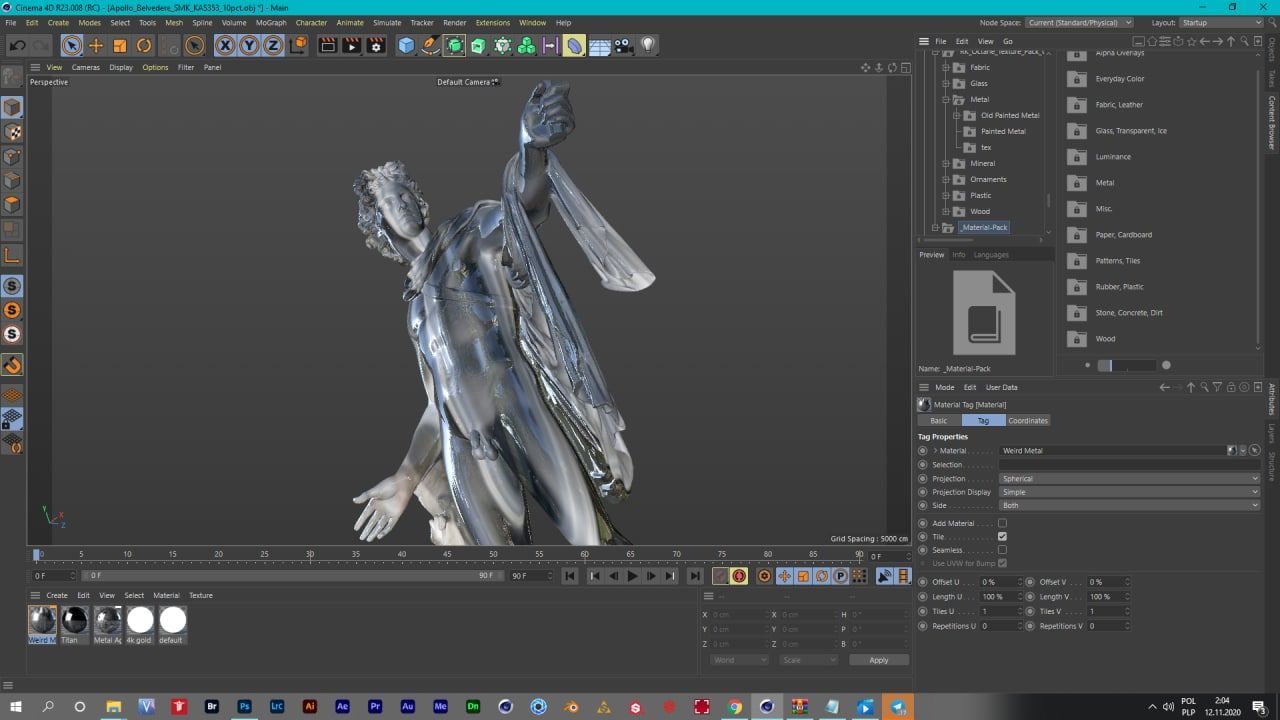Select the 4k gold material thumbnail
This screenshot has width=1280, height=720.
click(x=140, y=625)
